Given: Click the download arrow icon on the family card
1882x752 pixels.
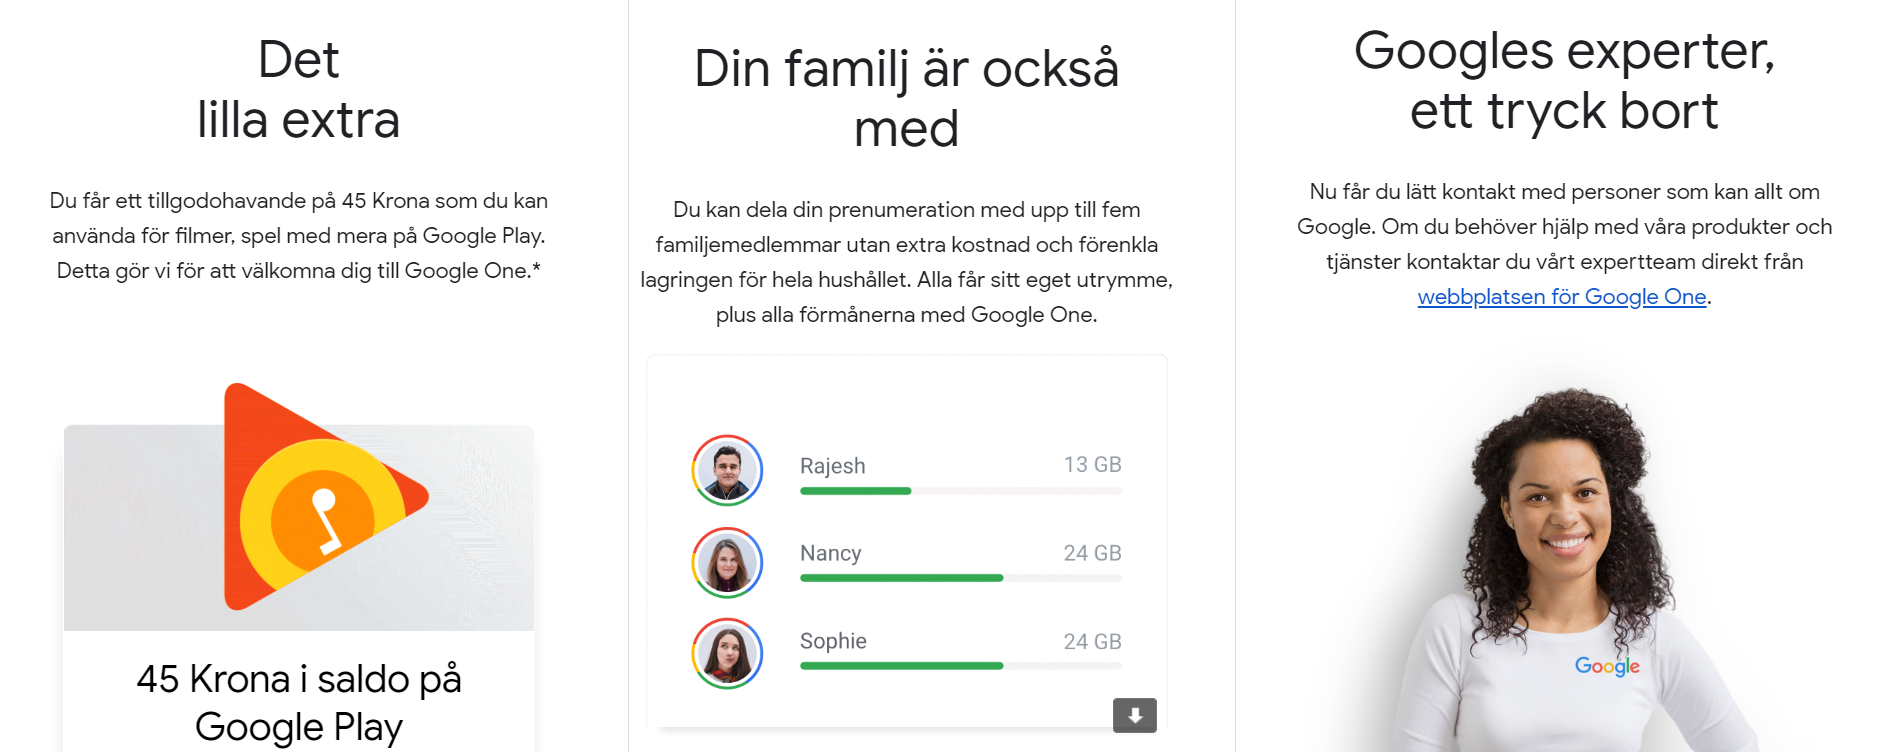Looking at the screenshot, I should (1135, 715).
